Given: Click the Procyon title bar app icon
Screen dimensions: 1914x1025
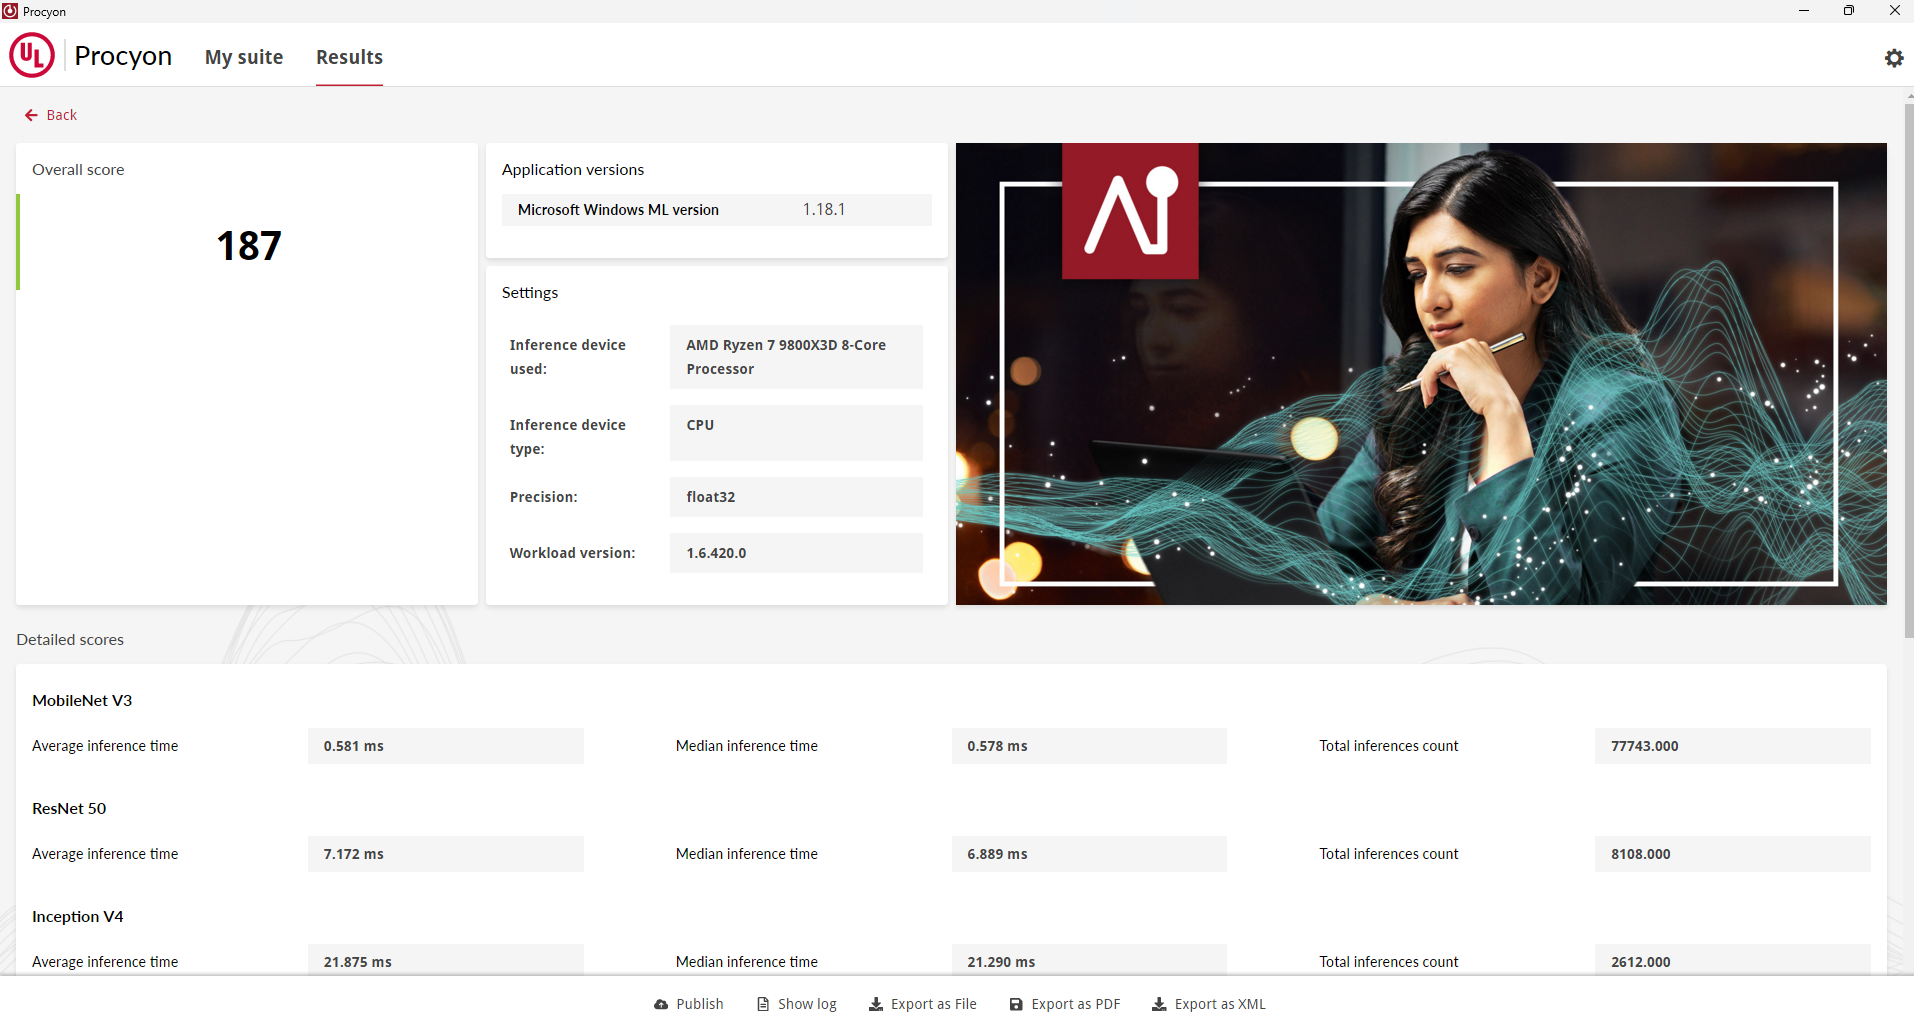Looking at the screenshot, I should click(10, 11).
